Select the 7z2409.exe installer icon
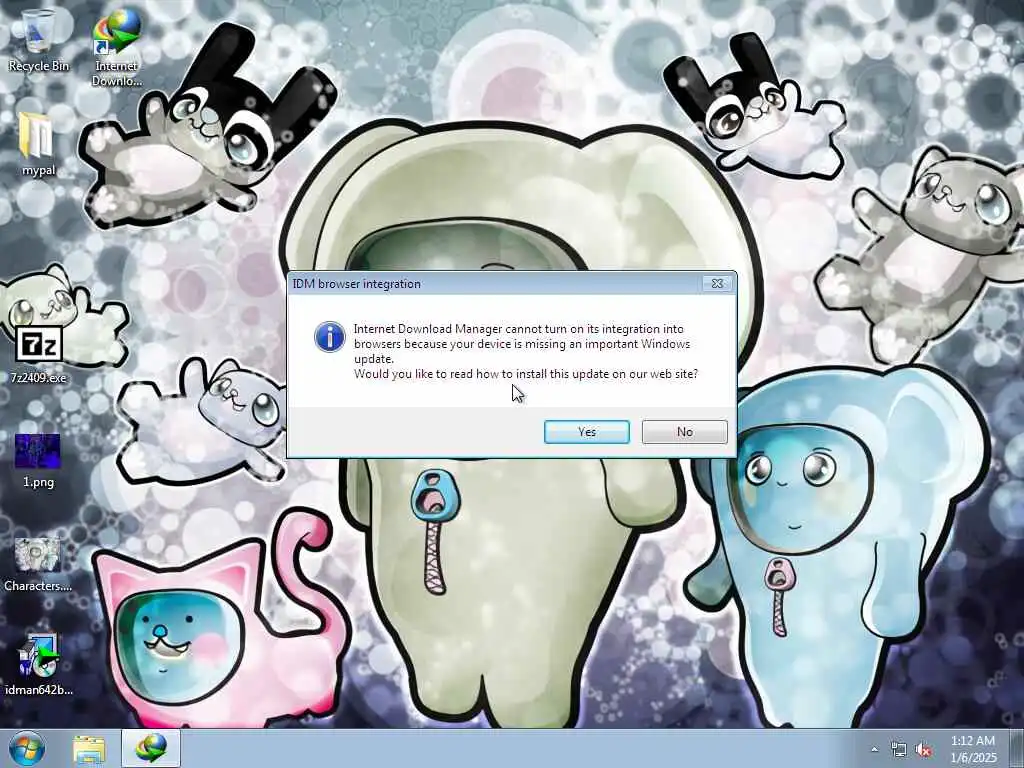 tap(38, 354)
